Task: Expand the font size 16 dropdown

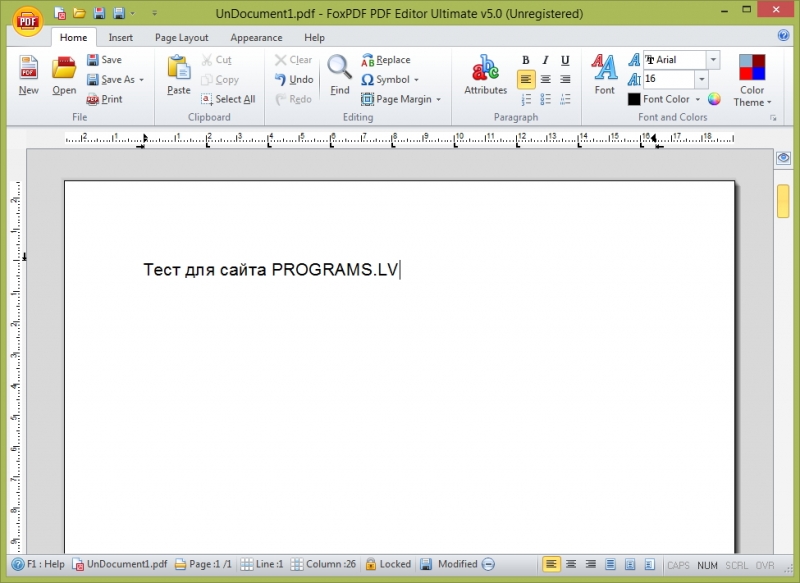Action: 702,79
